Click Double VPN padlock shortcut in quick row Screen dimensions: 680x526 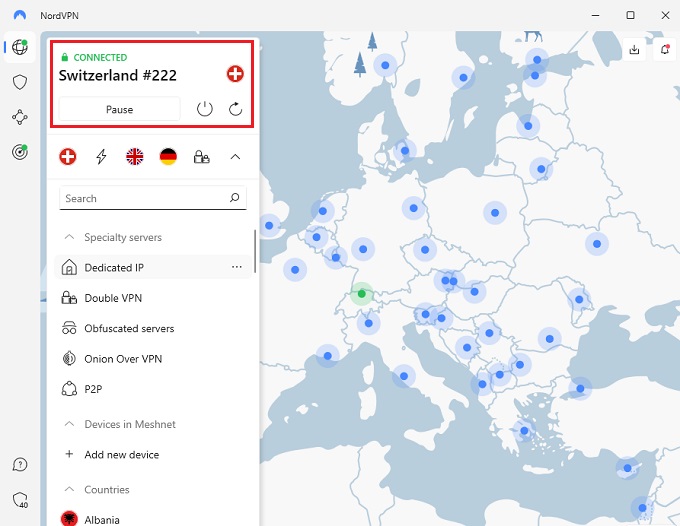point(202,157)
